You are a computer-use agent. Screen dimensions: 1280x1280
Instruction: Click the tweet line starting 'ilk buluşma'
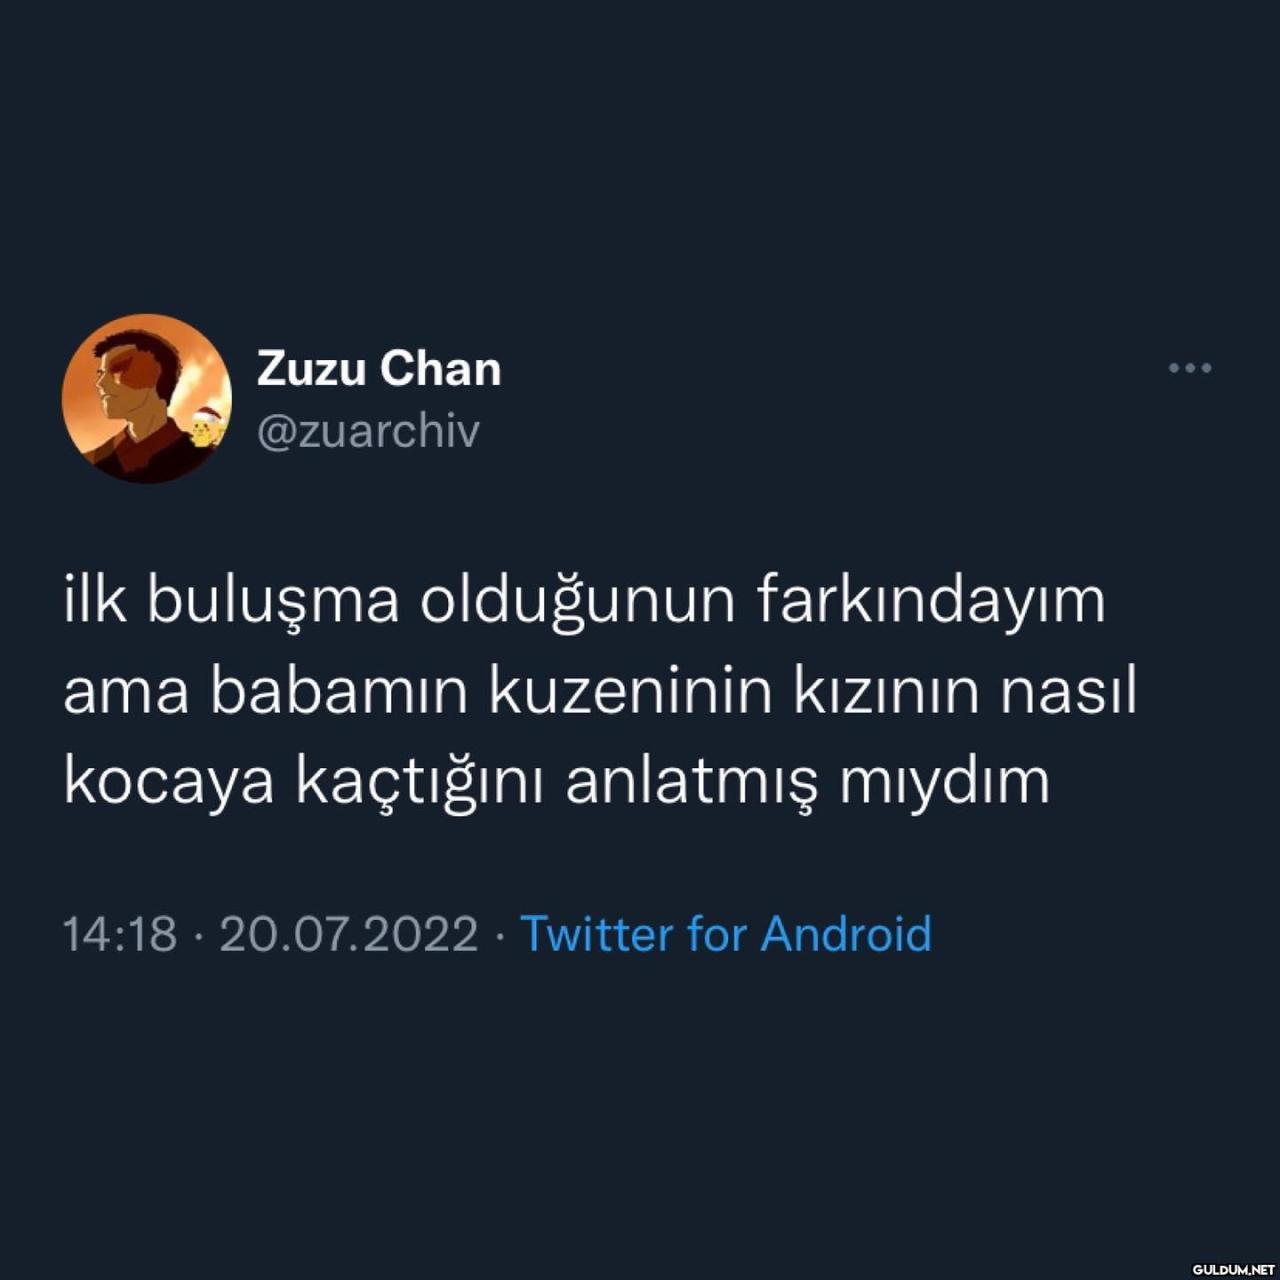[585, 602]
